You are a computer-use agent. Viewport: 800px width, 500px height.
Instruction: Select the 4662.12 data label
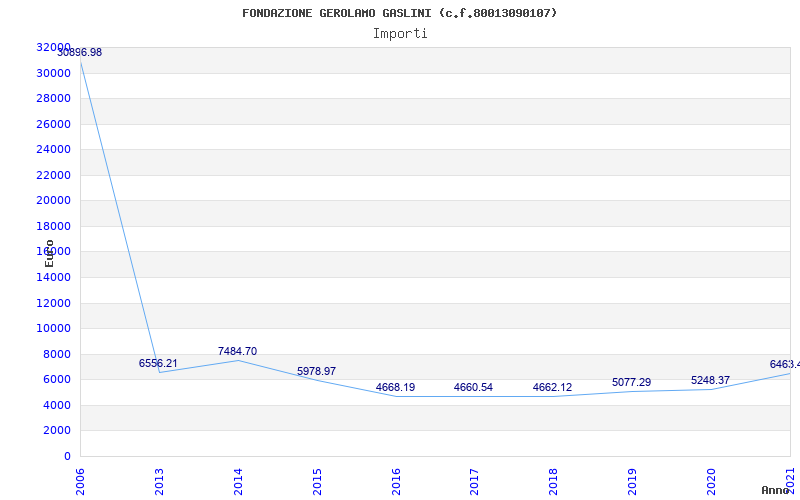[553, 387]
